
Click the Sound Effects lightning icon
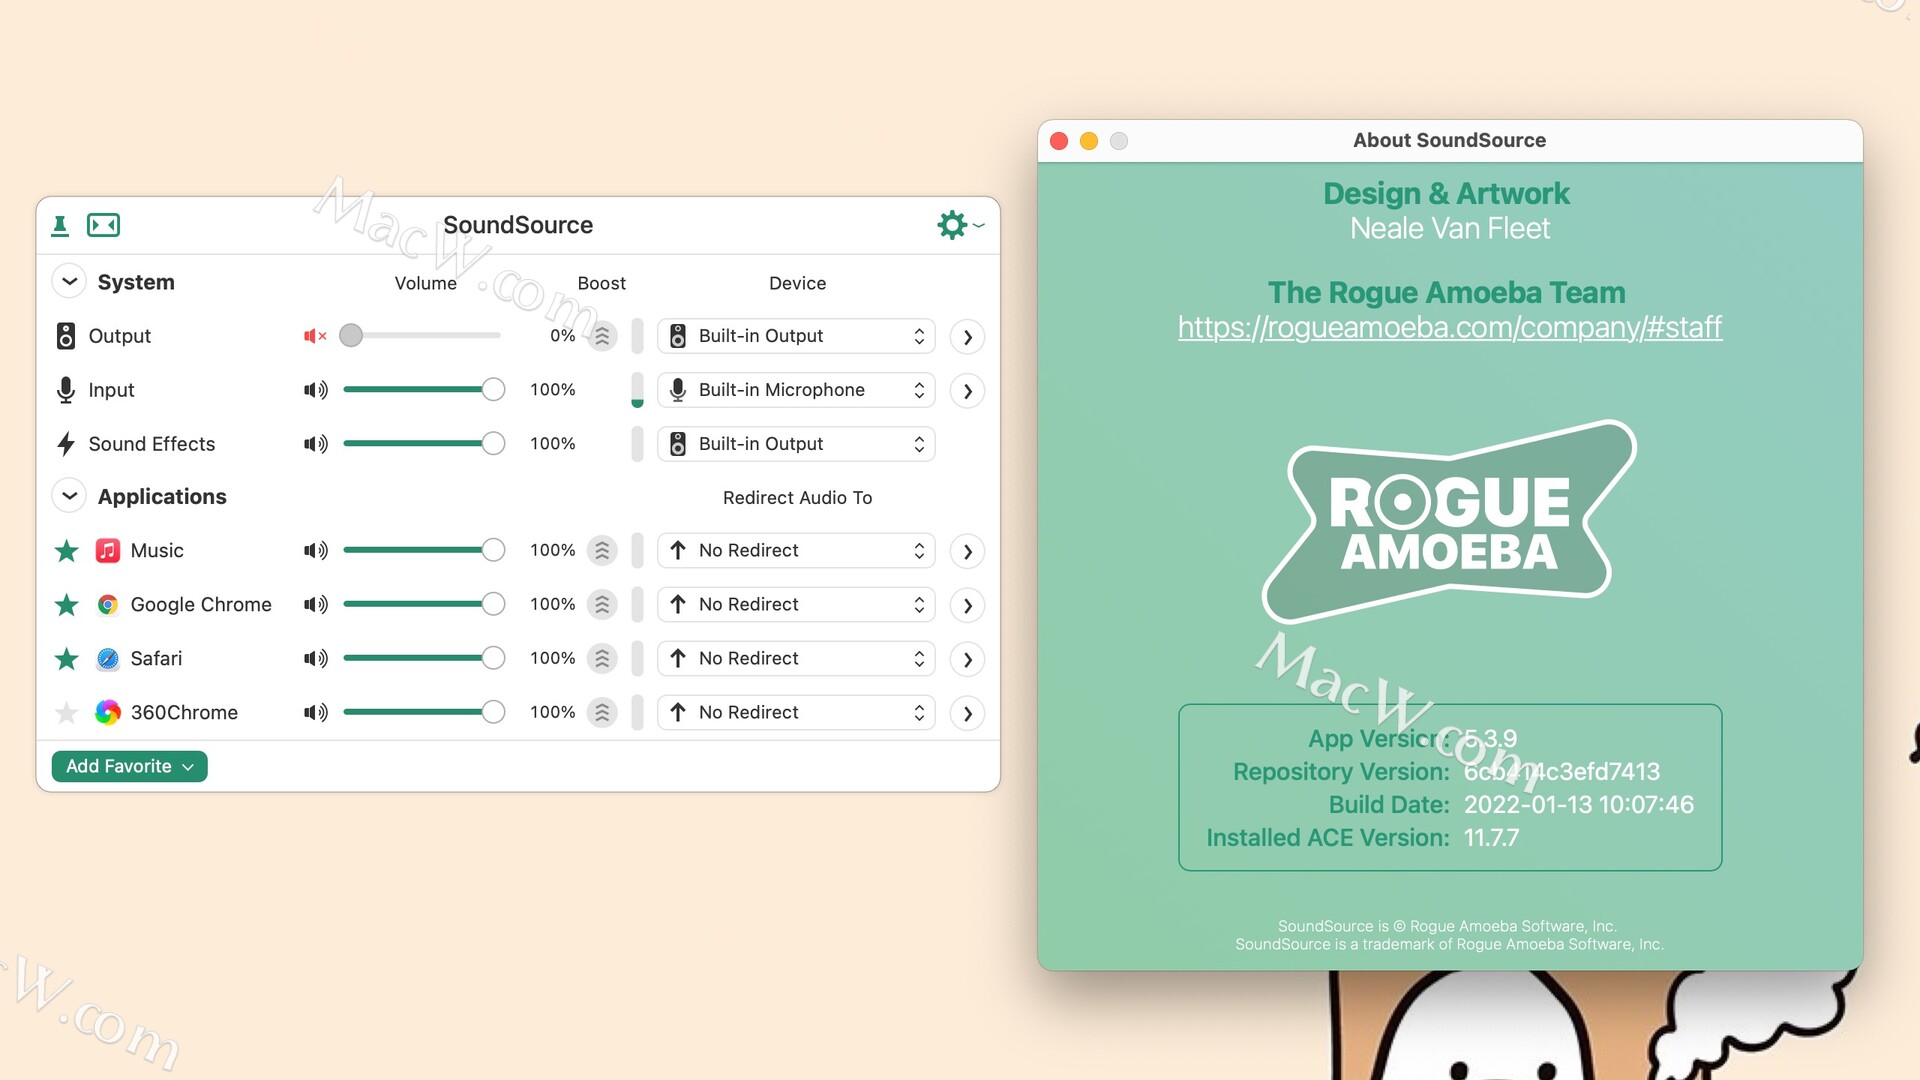[66, 444]
